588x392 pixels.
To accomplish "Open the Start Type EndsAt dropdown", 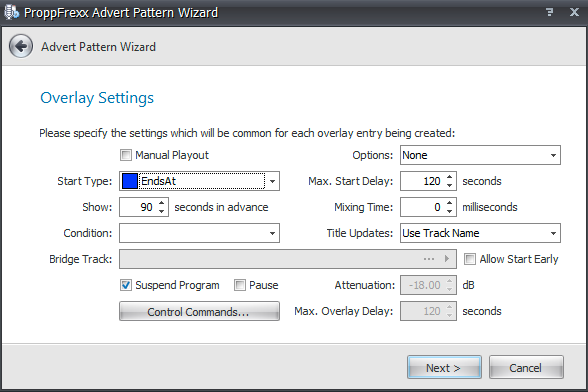I will coord(273,181).
